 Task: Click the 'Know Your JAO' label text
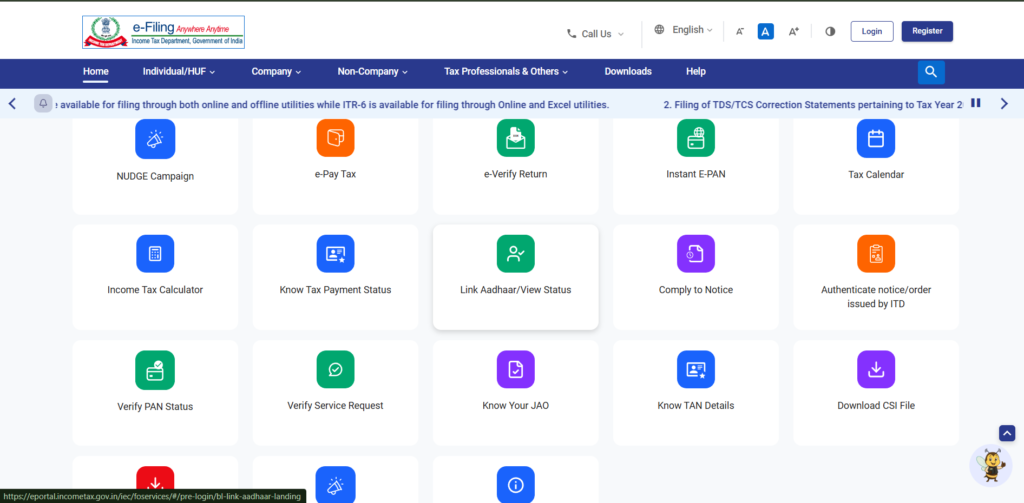tap(515, 406)
